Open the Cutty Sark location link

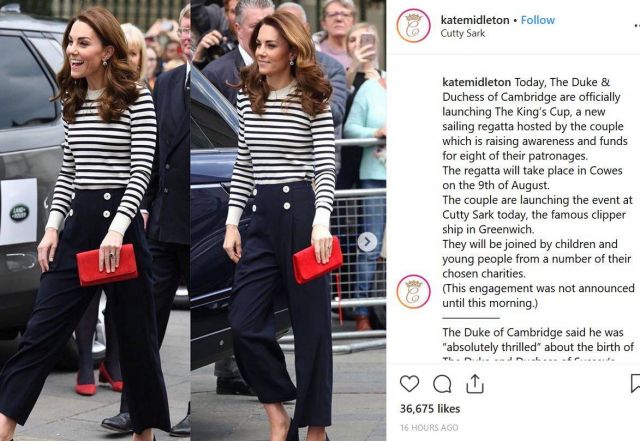(462, 33)
